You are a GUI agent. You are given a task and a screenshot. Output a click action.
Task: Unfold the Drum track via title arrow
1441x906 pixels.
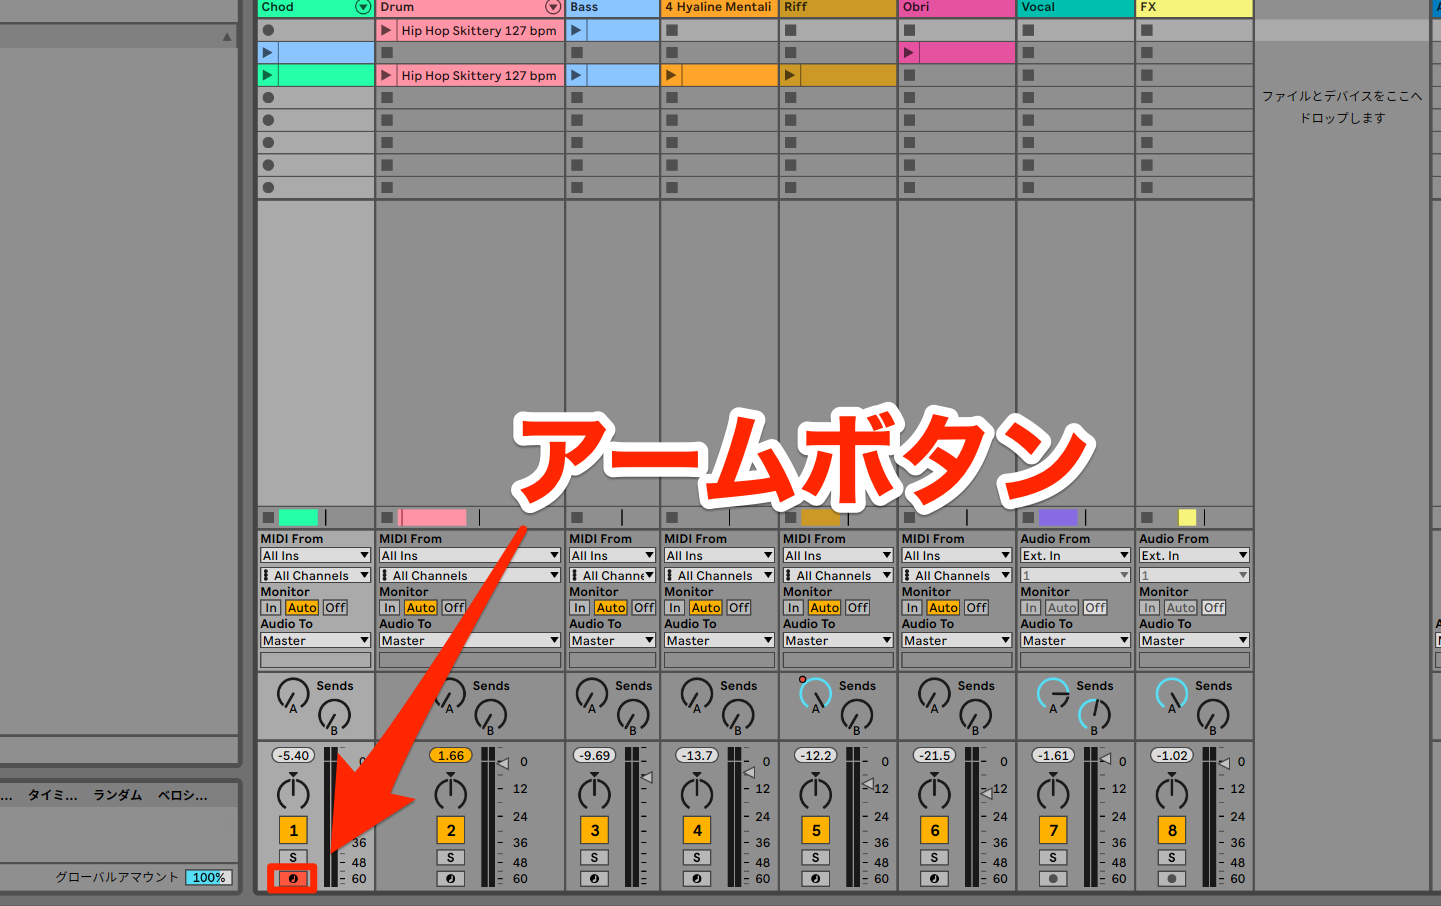553,7
